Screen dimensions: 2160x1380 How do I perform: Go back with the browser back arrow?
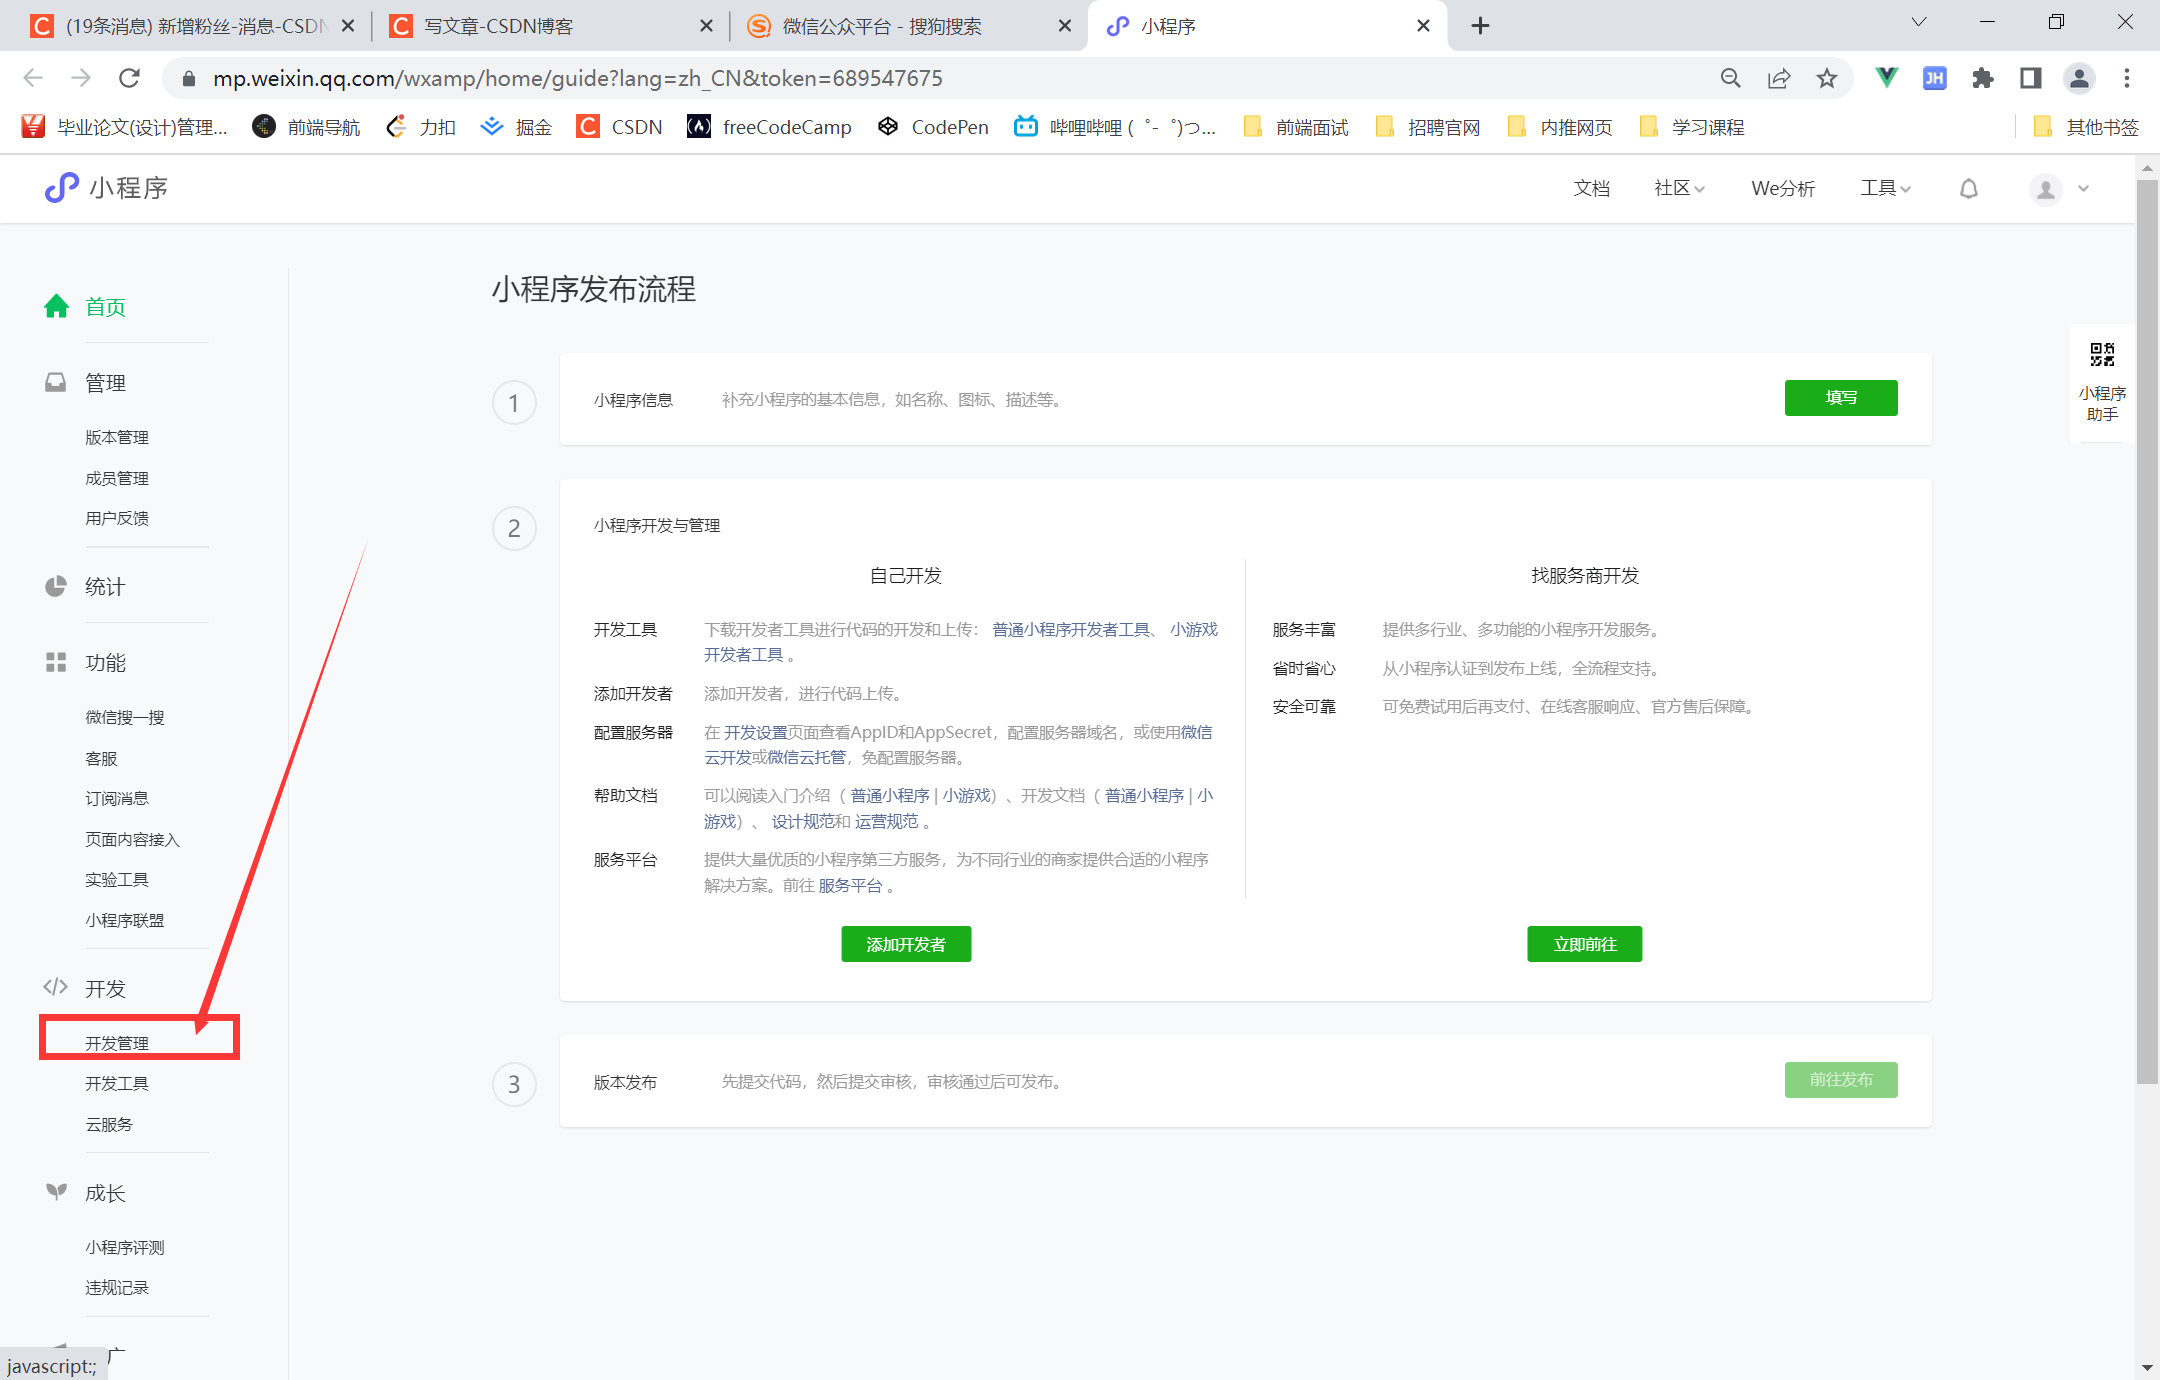33,78
